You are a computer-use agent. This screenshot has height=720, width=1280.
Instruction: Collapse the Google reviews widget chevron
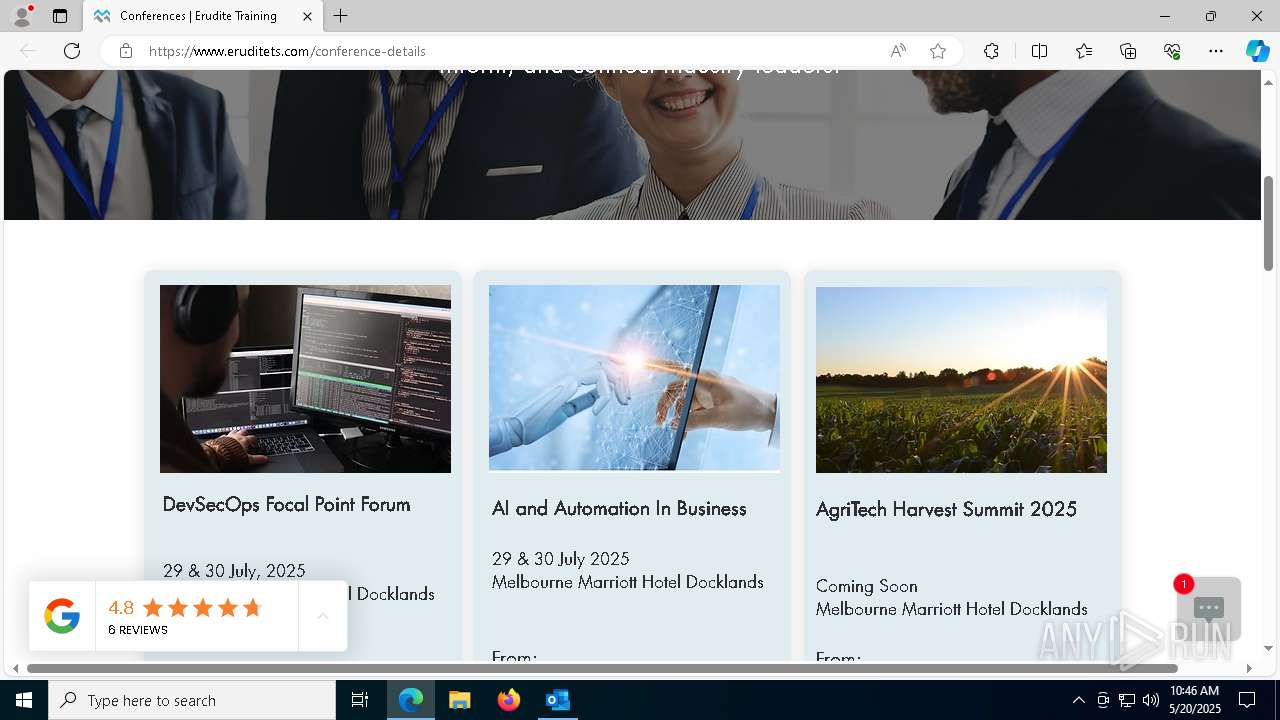click(322, 616)
